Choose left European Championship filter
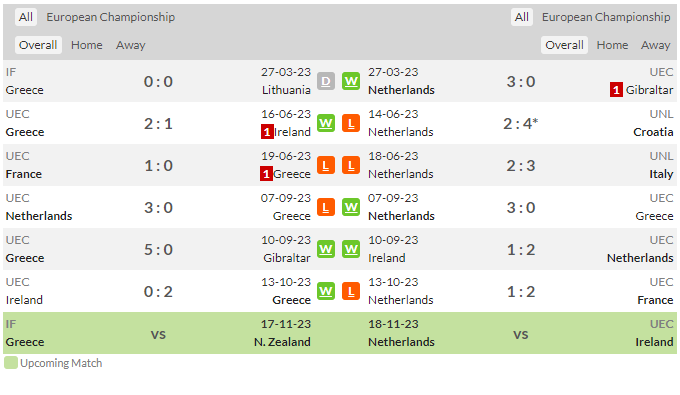Screen dimensions: 680x395 click(111, 17)
